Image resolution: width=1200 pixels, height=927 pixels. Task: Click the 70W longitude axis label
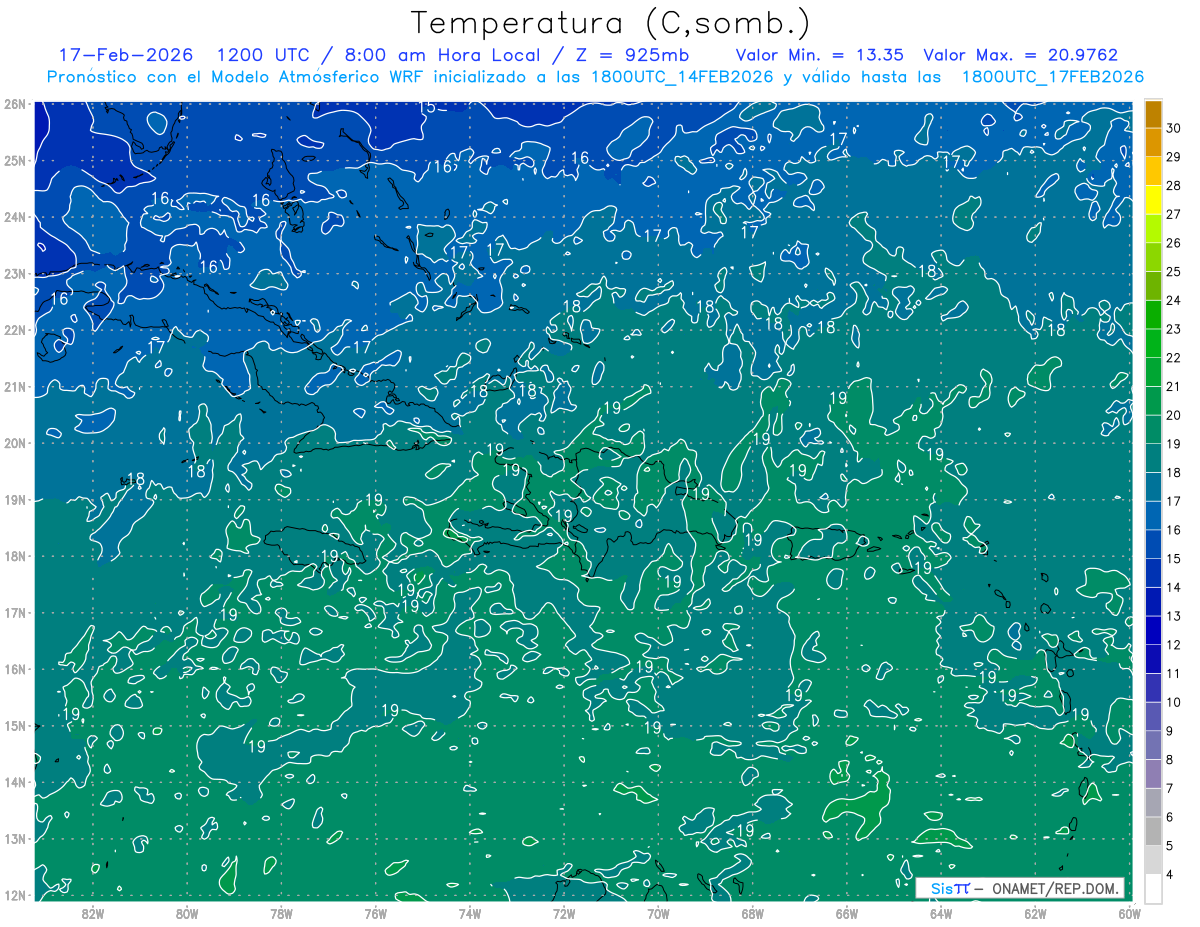click(658, 913)
